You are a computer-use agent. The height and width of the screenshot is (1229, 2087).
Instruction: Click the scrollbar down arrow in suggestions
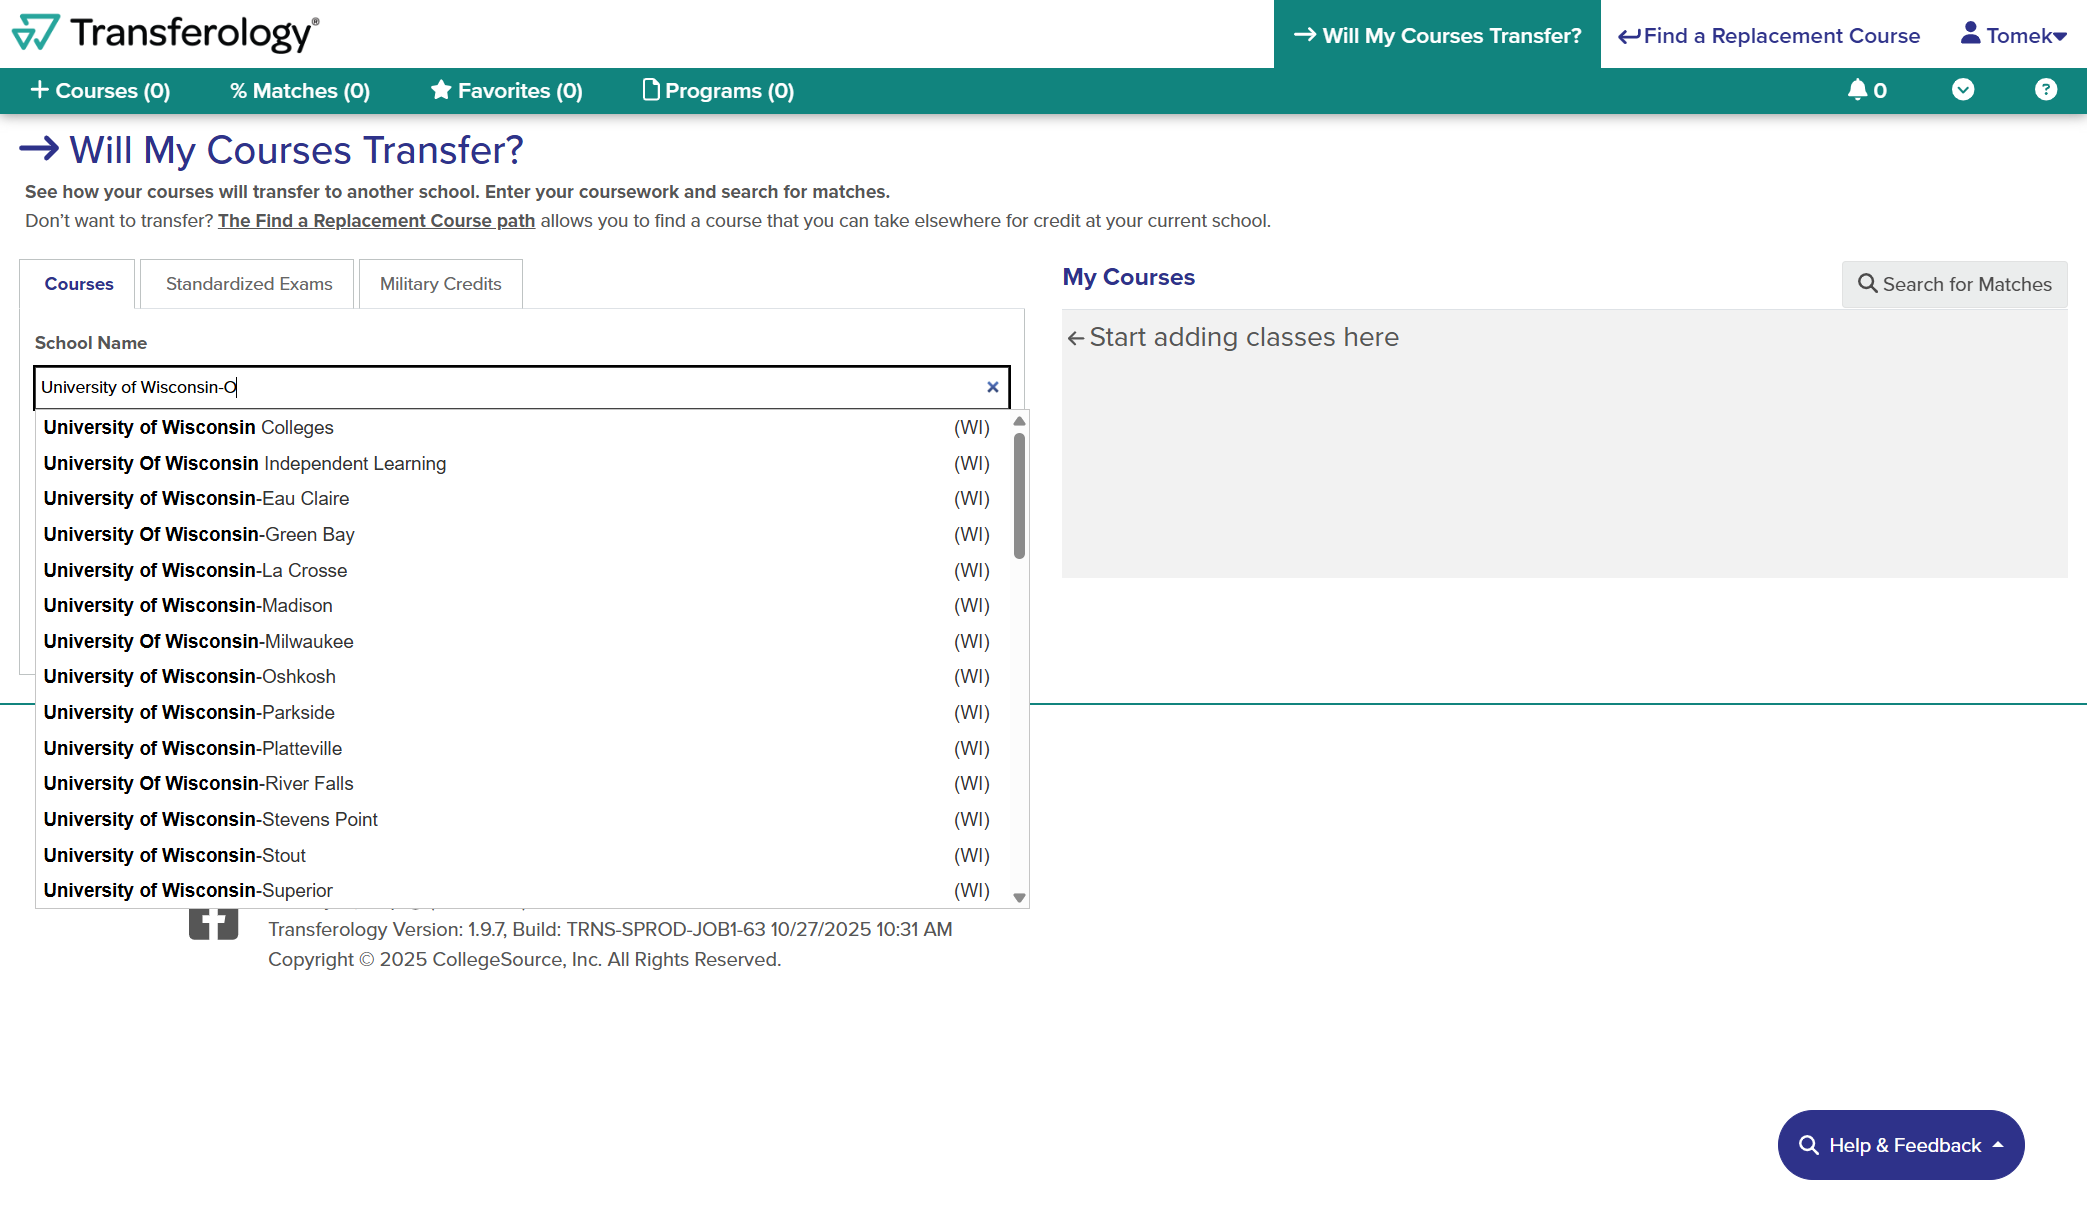tap(1020, 898)
